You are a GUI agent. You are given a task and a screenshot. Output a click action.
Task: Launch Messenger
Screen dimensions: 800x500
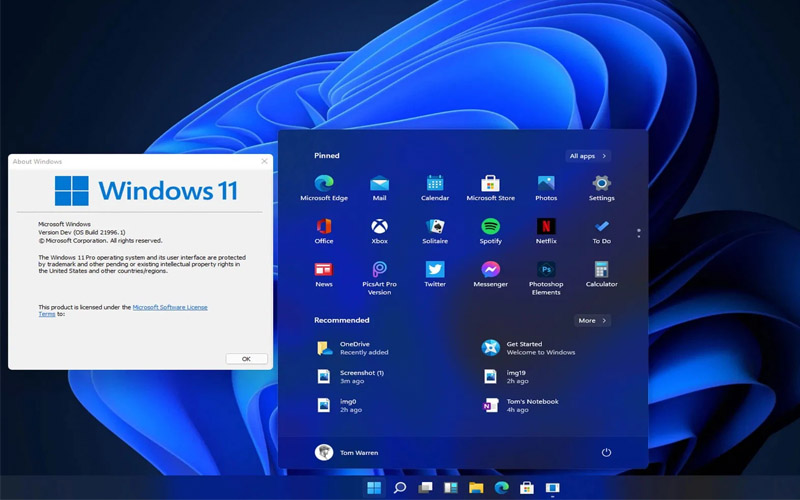pos(490,274)
